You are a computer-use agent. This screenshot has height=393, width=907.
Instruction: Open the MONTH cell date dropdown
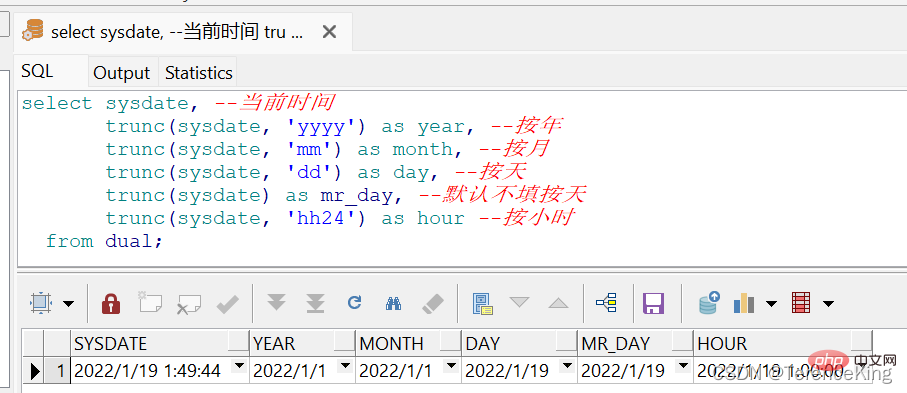[451, 365]
